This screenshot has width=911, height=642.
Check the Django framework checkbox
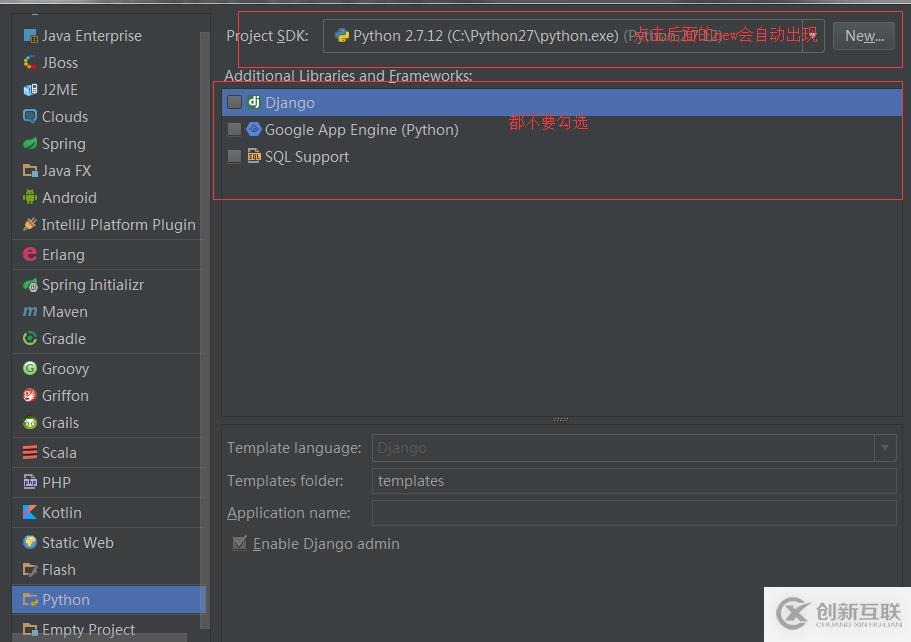pos(233,101)
